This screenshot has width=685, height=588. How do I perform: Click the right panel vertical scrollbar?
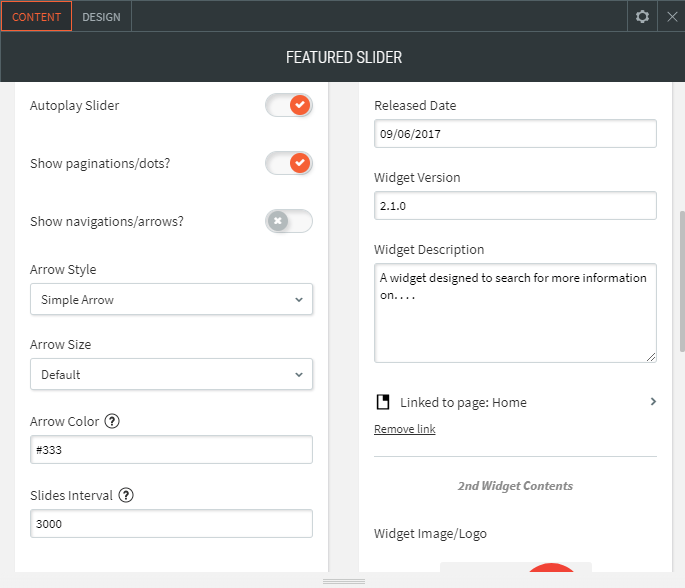point(681,280)
